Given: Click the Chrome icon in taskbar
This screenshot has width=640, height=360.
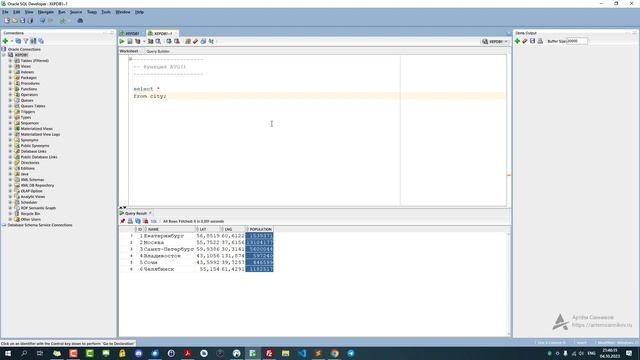Looking at the screenshot, I should (334, 353).
